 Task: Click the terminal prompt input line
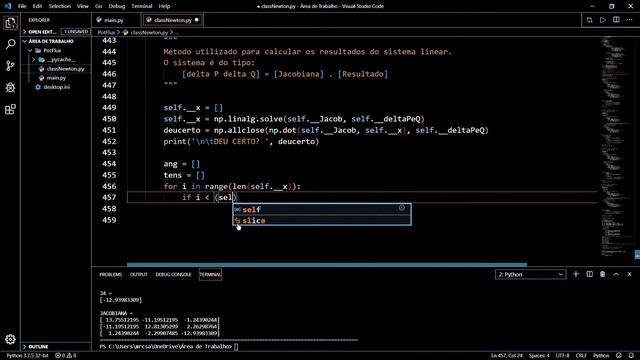[169, 347]
